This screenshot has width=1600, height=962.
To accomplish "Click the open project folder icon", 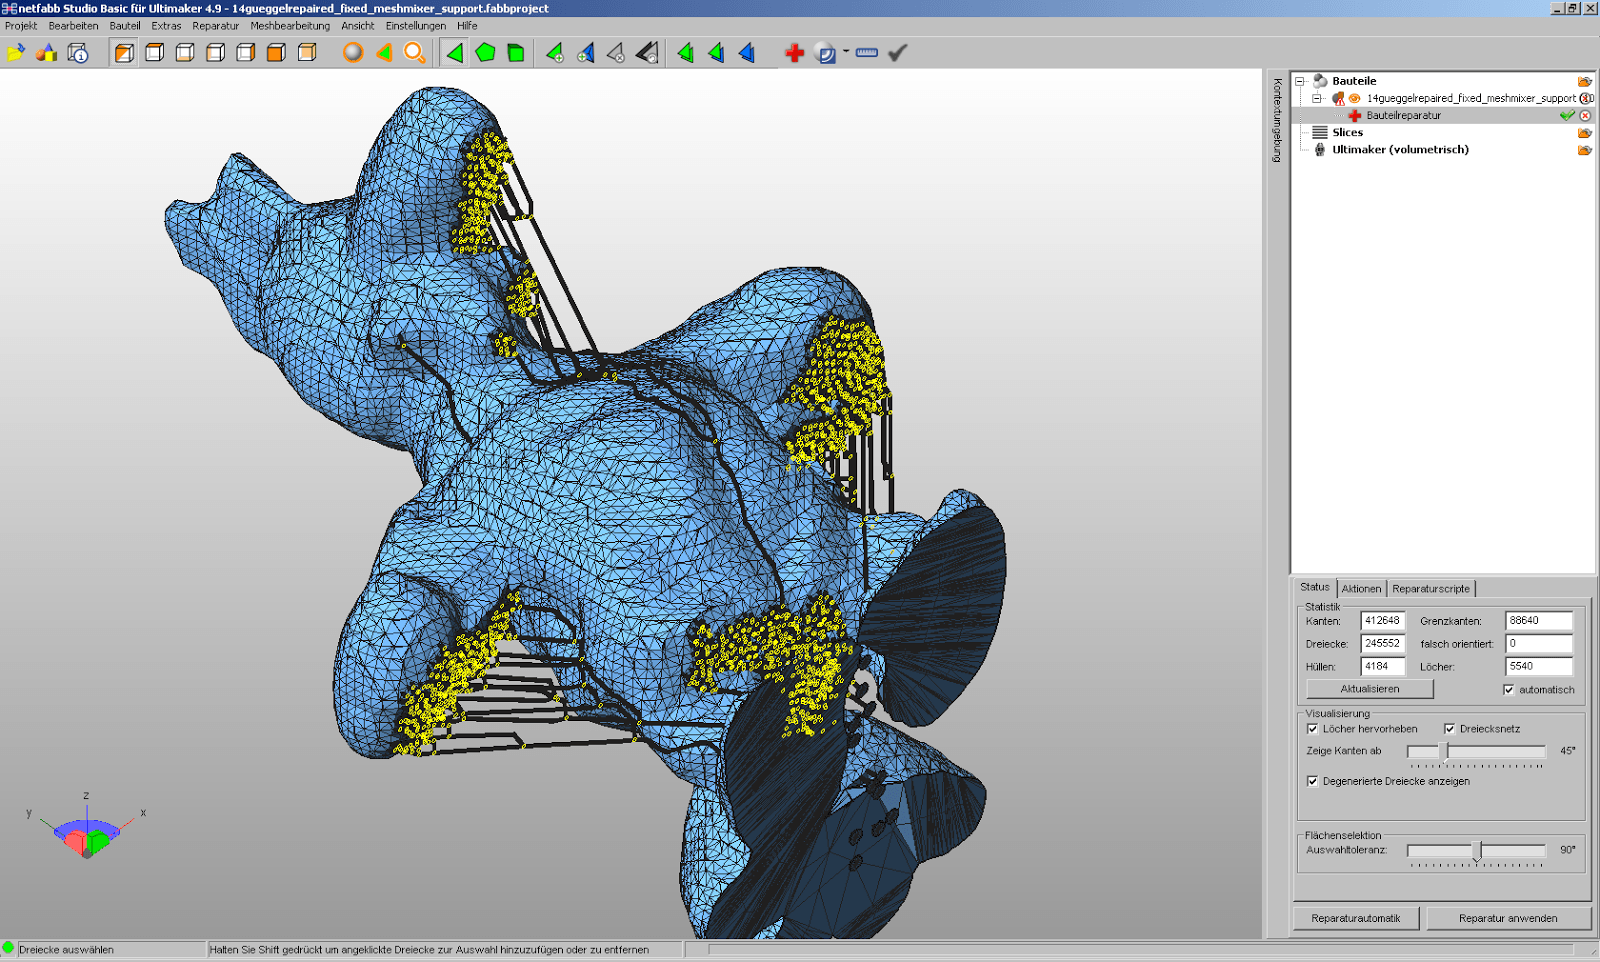I will click(x=16, y=53).
